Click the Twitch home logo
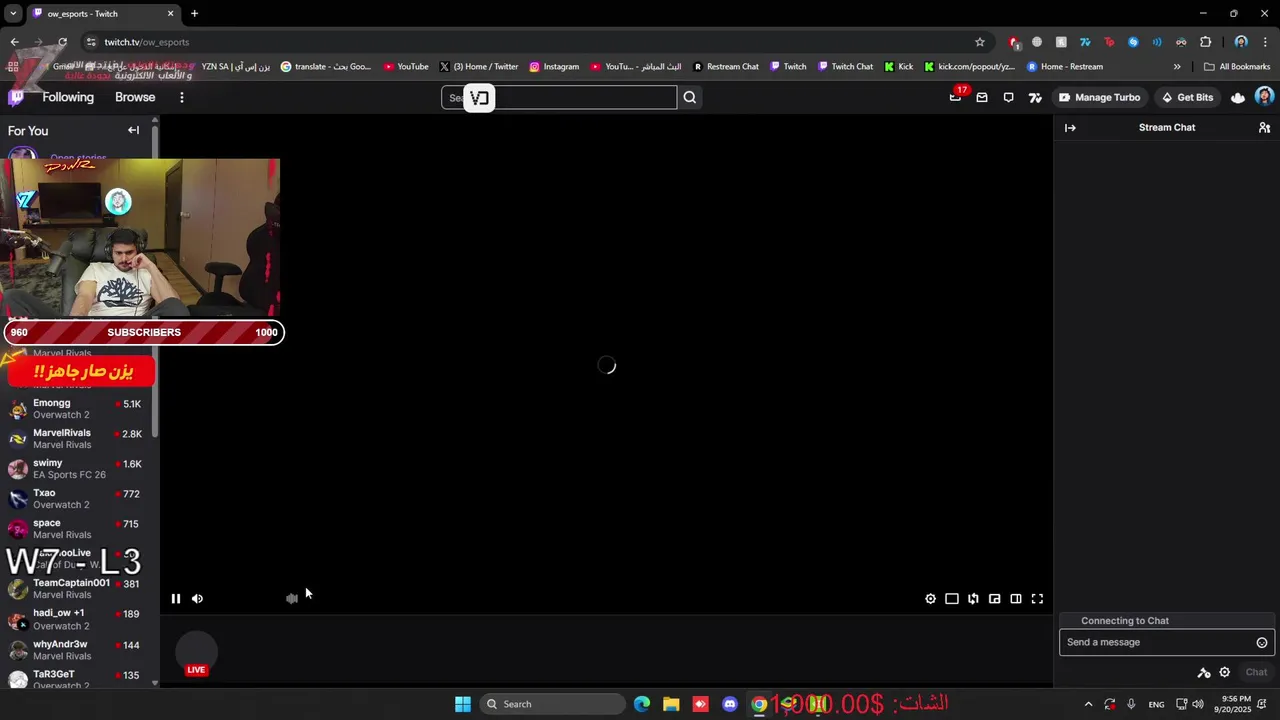Image resolution: width=1280 pixels, height=720 pixels. (x=16, y=97)
